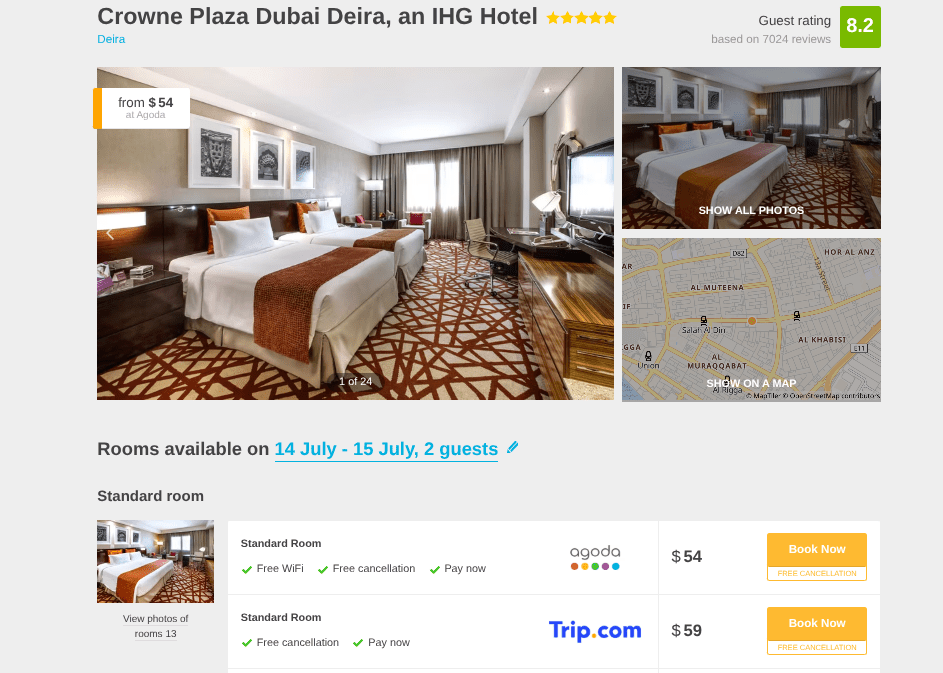Click the Trip.com logo in second offer
Image resolution: width=943 pixels, height=673 pixels.
[x=595, y=630]
